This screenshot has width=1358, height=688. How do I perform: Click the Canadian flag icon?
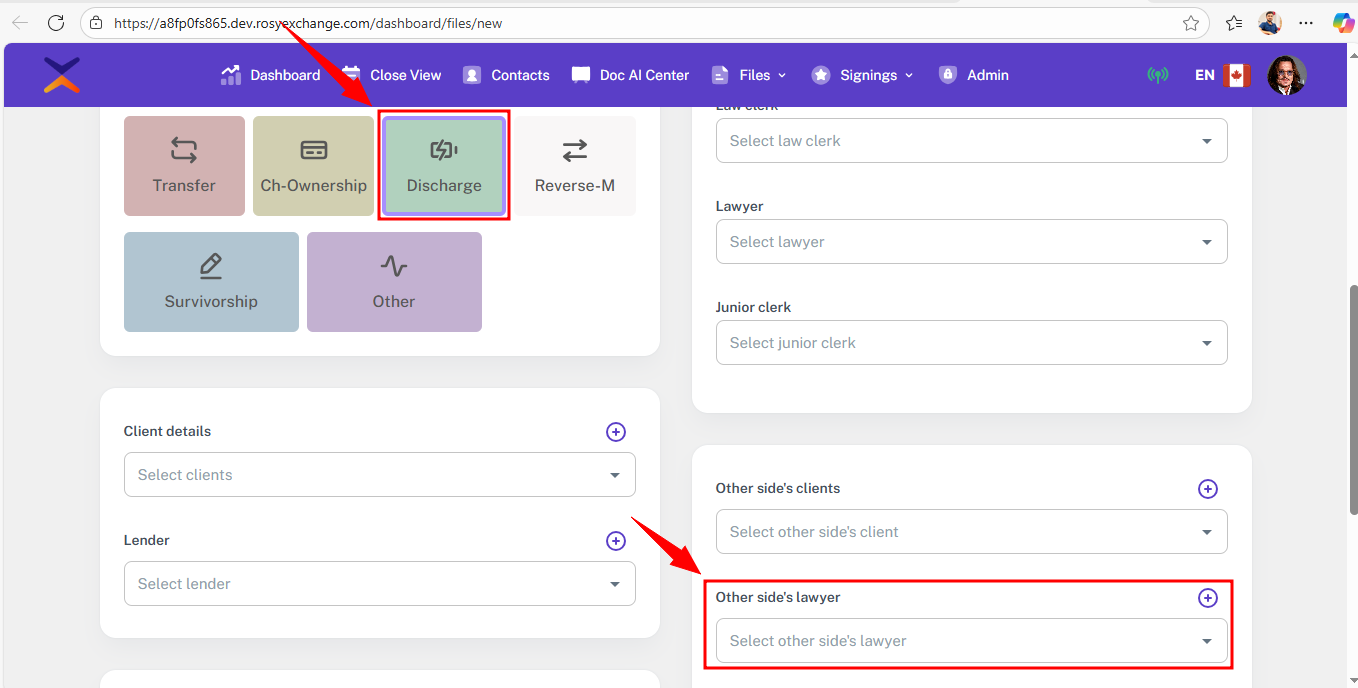1237,75
